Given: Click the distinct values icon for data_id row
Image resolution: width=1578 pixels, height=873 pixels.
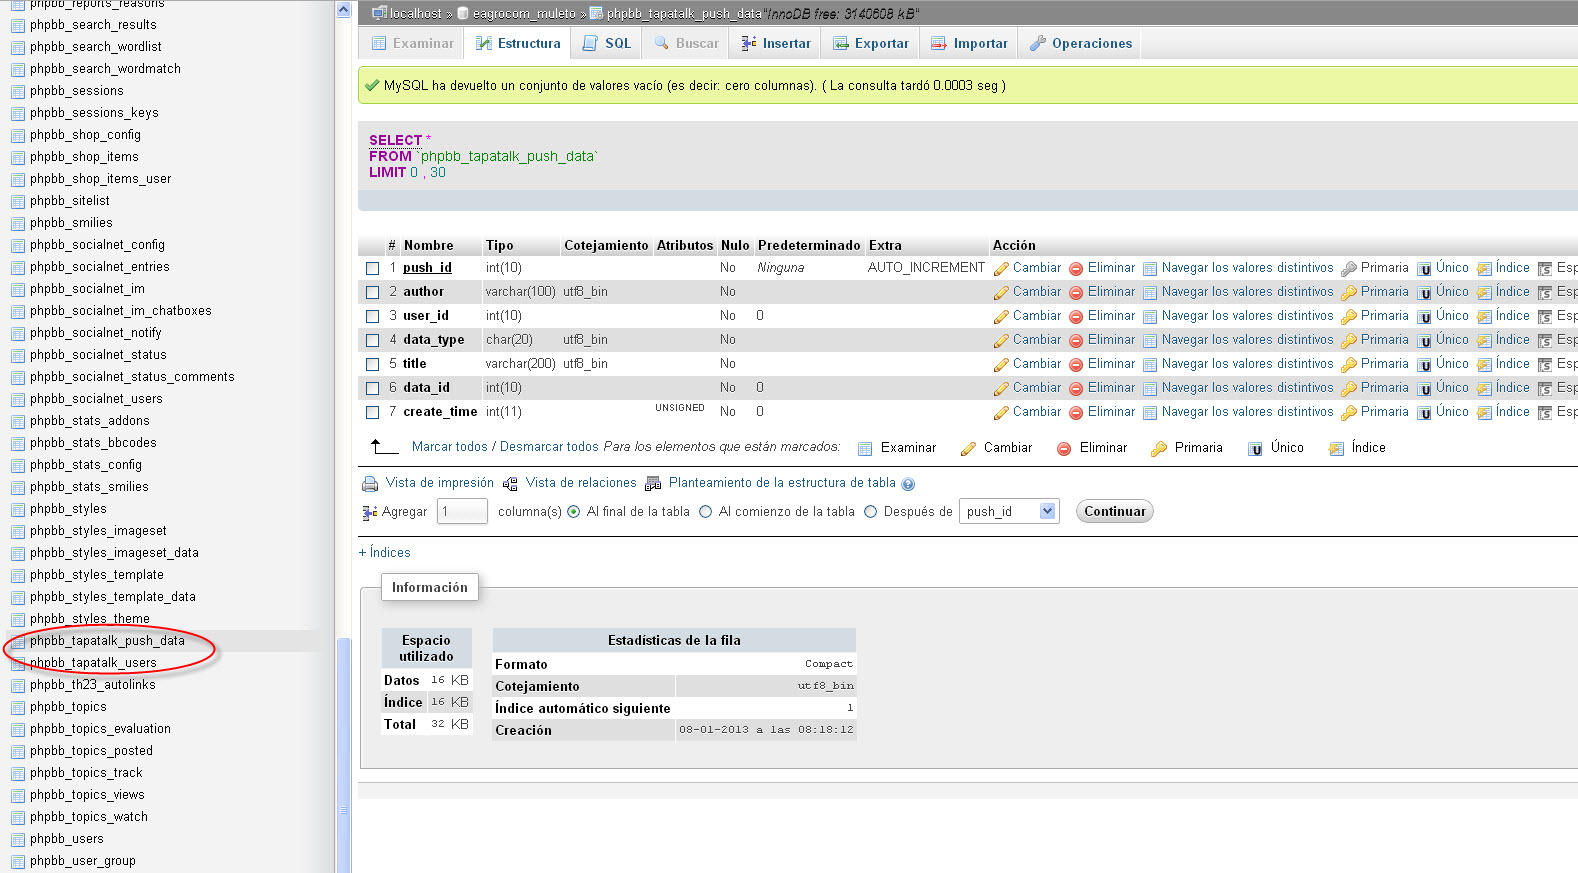Looking at the screenshot, I should tap(1150, 389).
